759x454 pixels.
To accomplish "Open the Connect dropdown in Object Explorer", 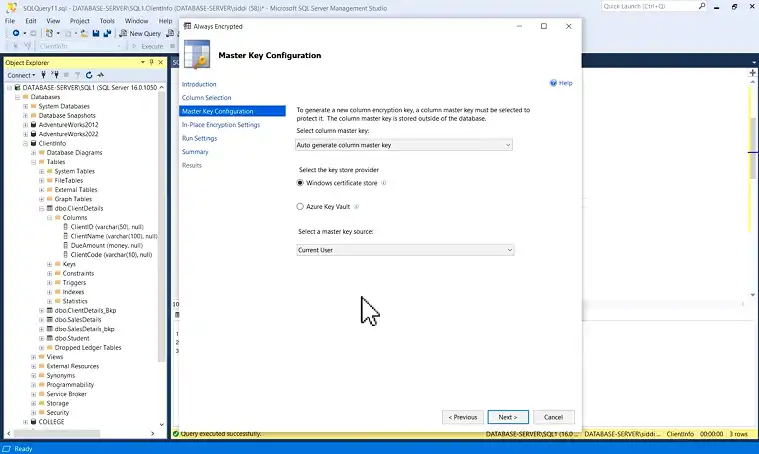I will click(x=21, y=75).
